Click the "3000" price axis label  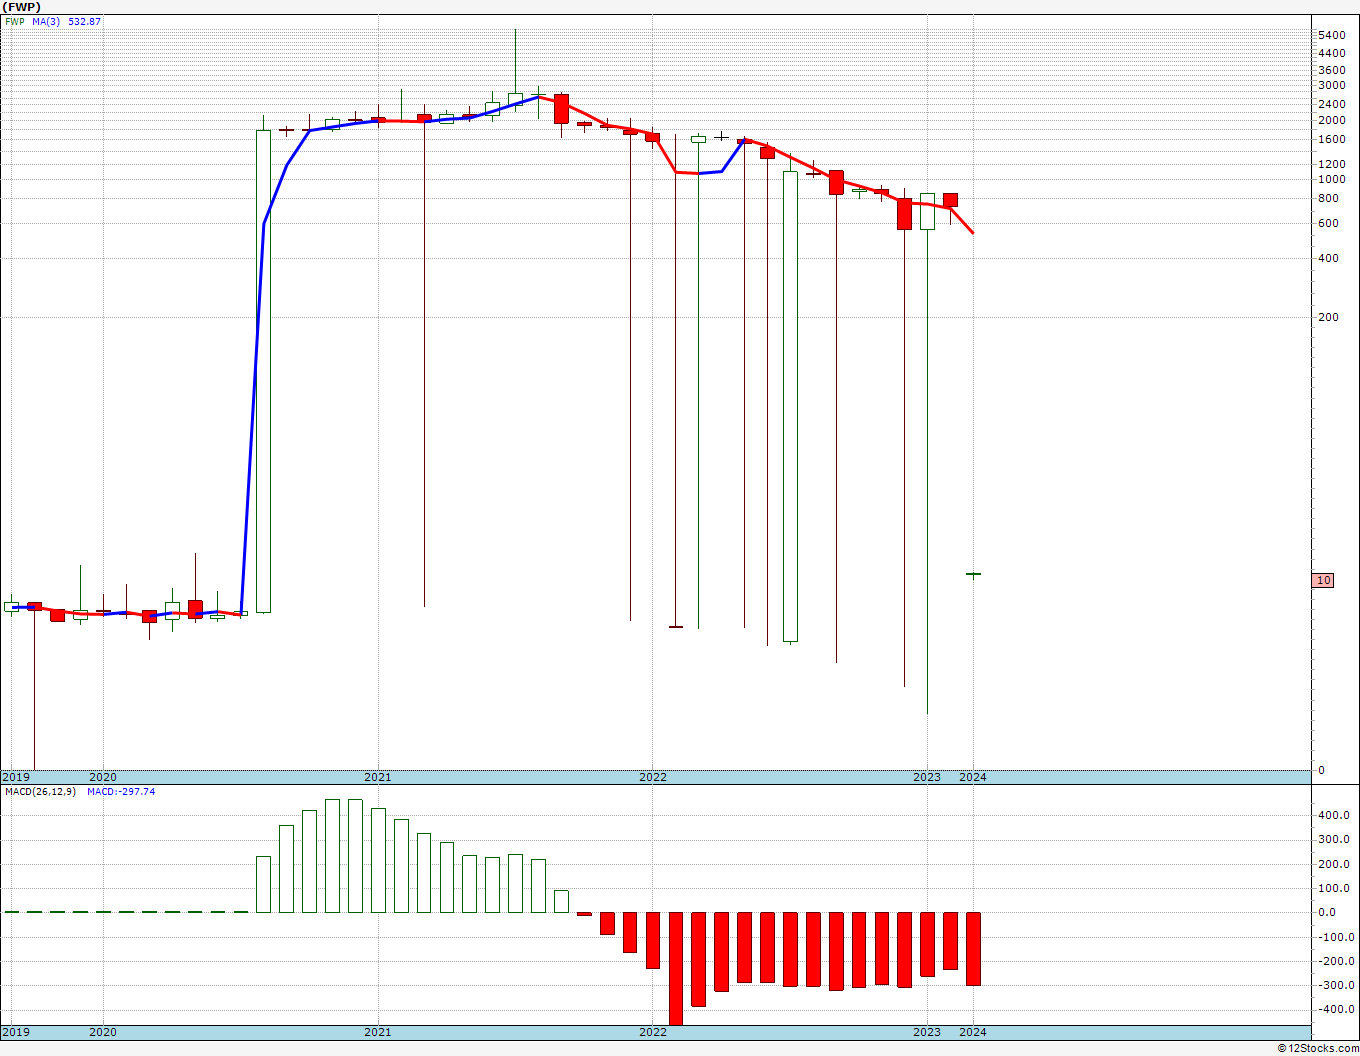pos(1331,86)
